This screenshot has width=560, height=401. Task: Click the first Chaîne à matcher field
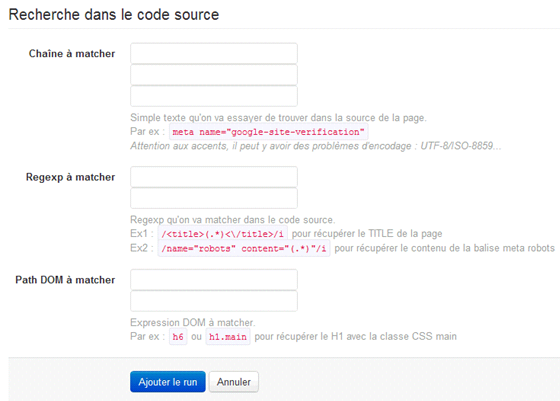click(214, 54)
